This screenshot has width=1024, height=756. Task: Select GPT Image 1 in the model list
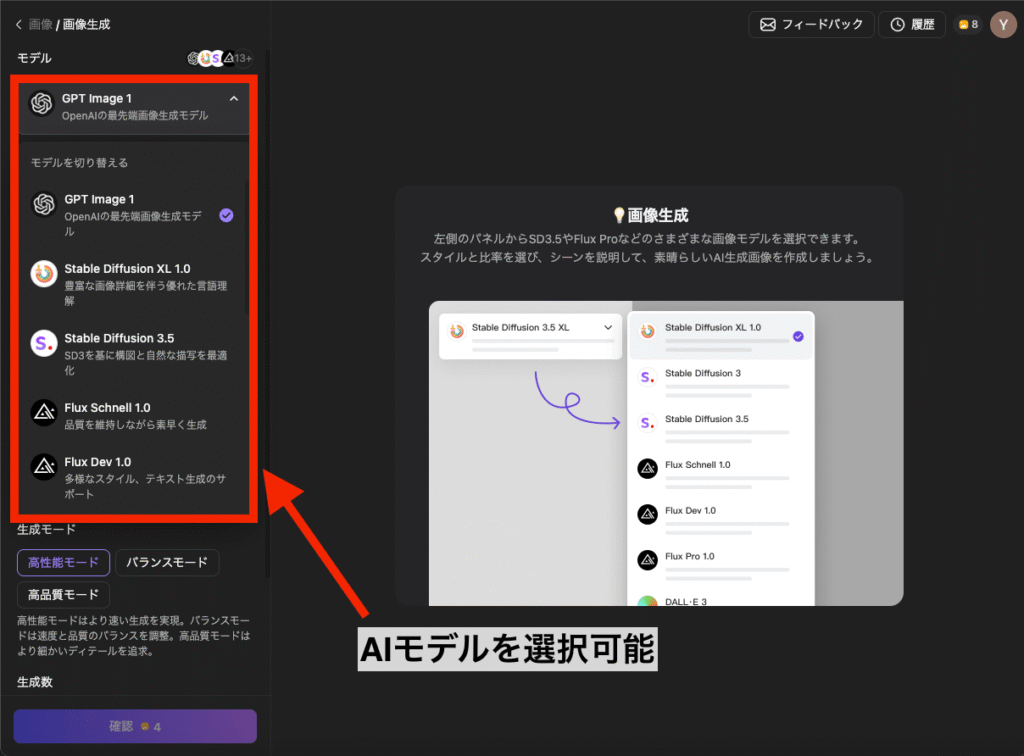133,215
